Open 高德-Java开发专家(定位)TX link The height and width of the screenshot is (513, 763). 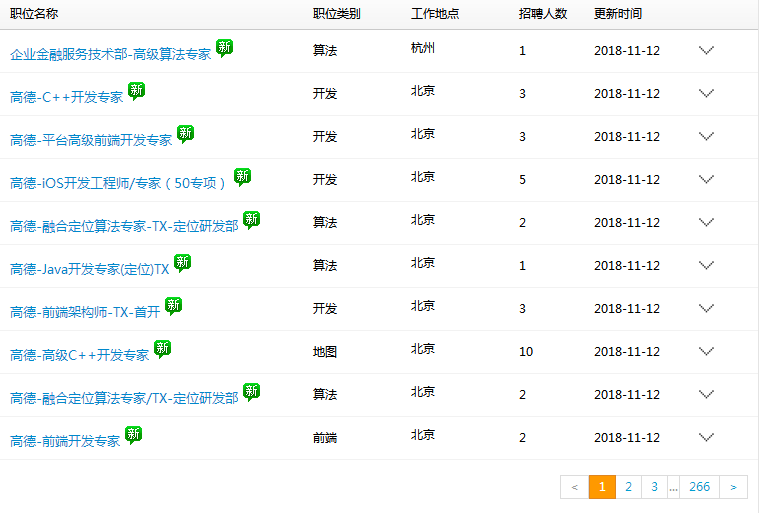coord(90,269)
